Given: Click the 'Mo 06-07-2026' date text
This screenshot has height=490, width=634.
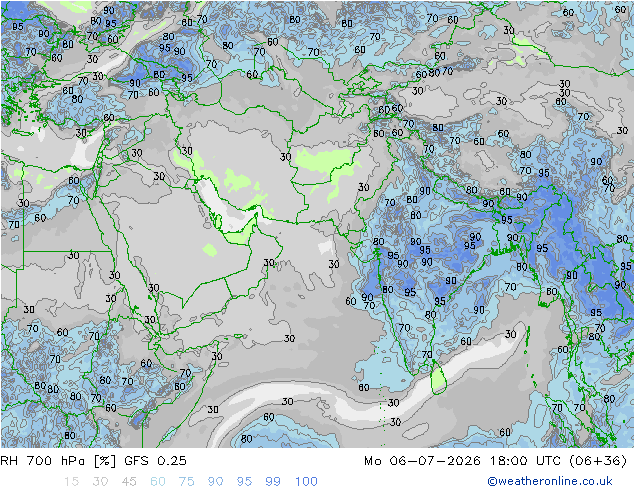Looking at the screenshot, I should click(422, 461).
